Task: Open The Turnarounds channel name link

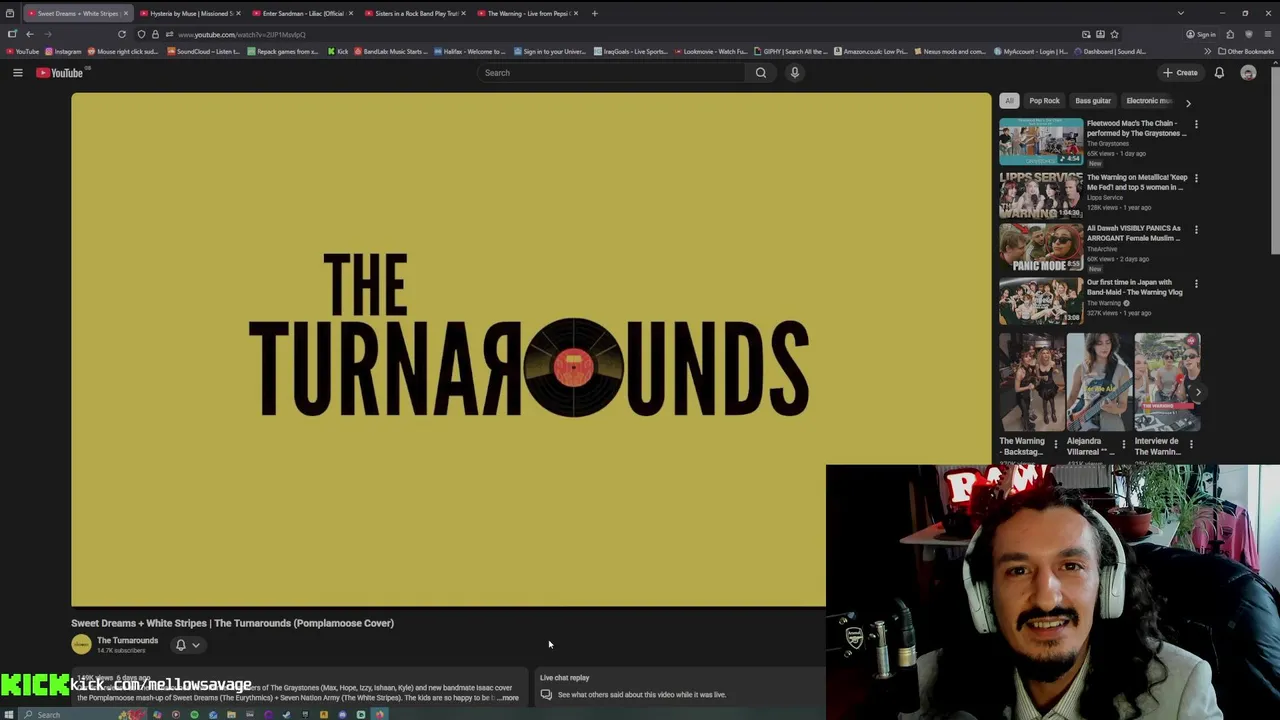Action: pos(127,641)
